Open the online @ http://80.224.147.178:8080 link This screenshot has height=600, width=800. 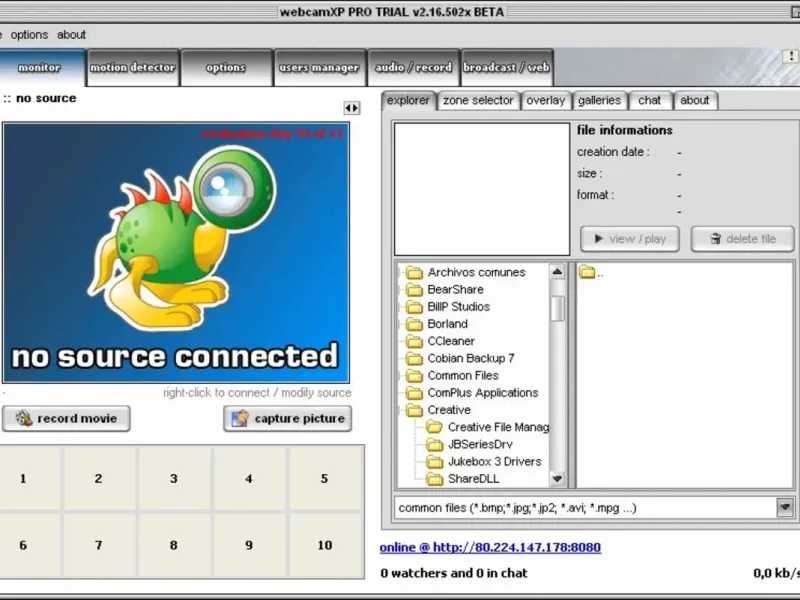tap(490, 547)
